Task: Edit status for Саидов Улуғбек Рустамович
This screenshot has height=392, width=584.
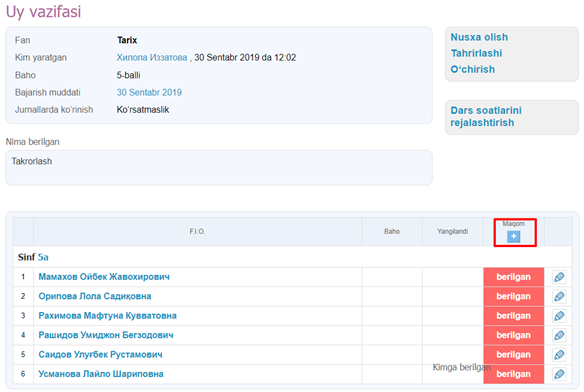Action: coord(559,354)
